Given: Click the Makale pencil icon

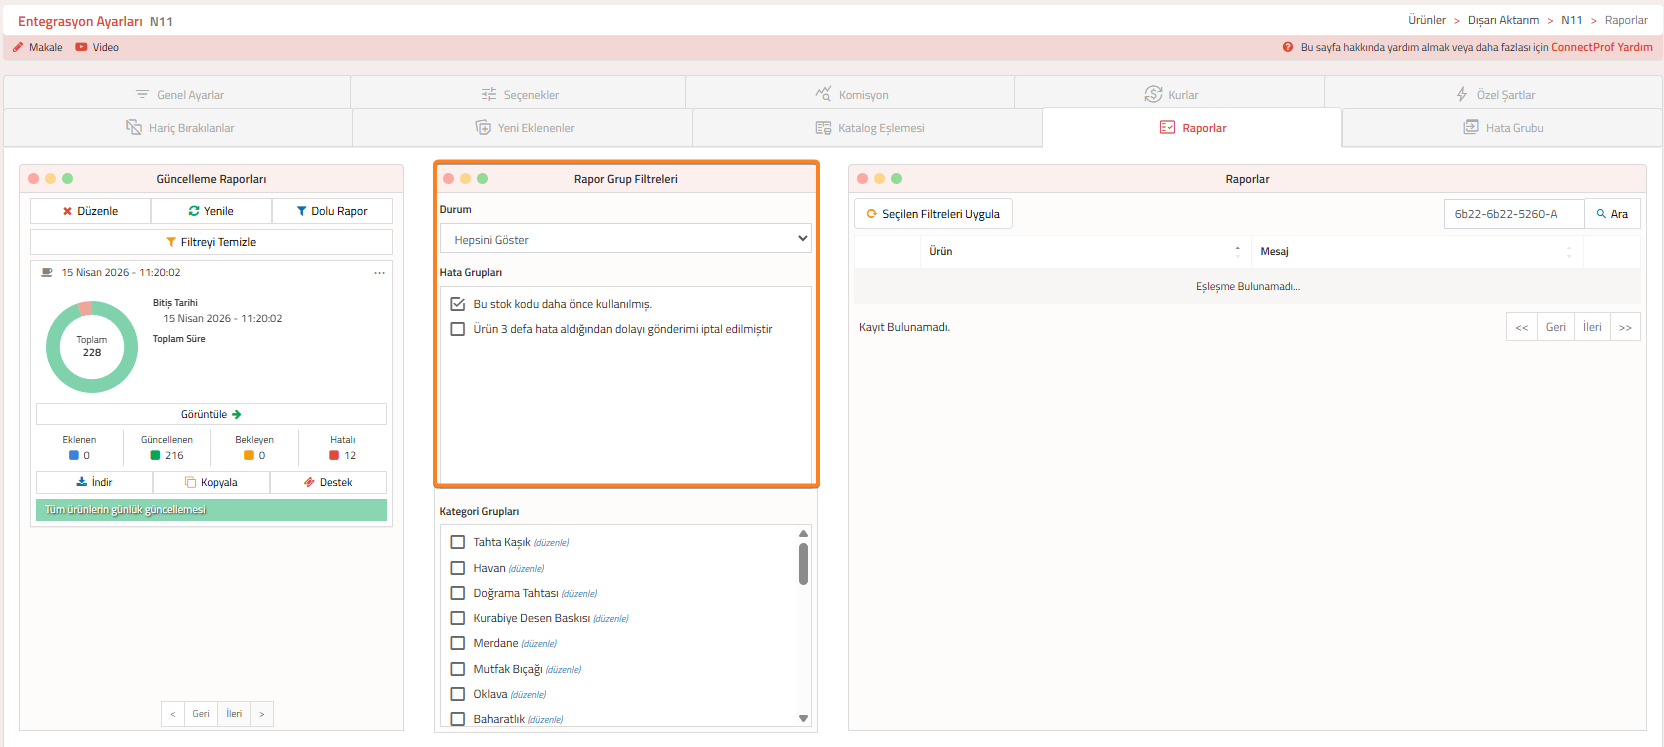Looking at the screenshot, I should click(x=18, y=47).
